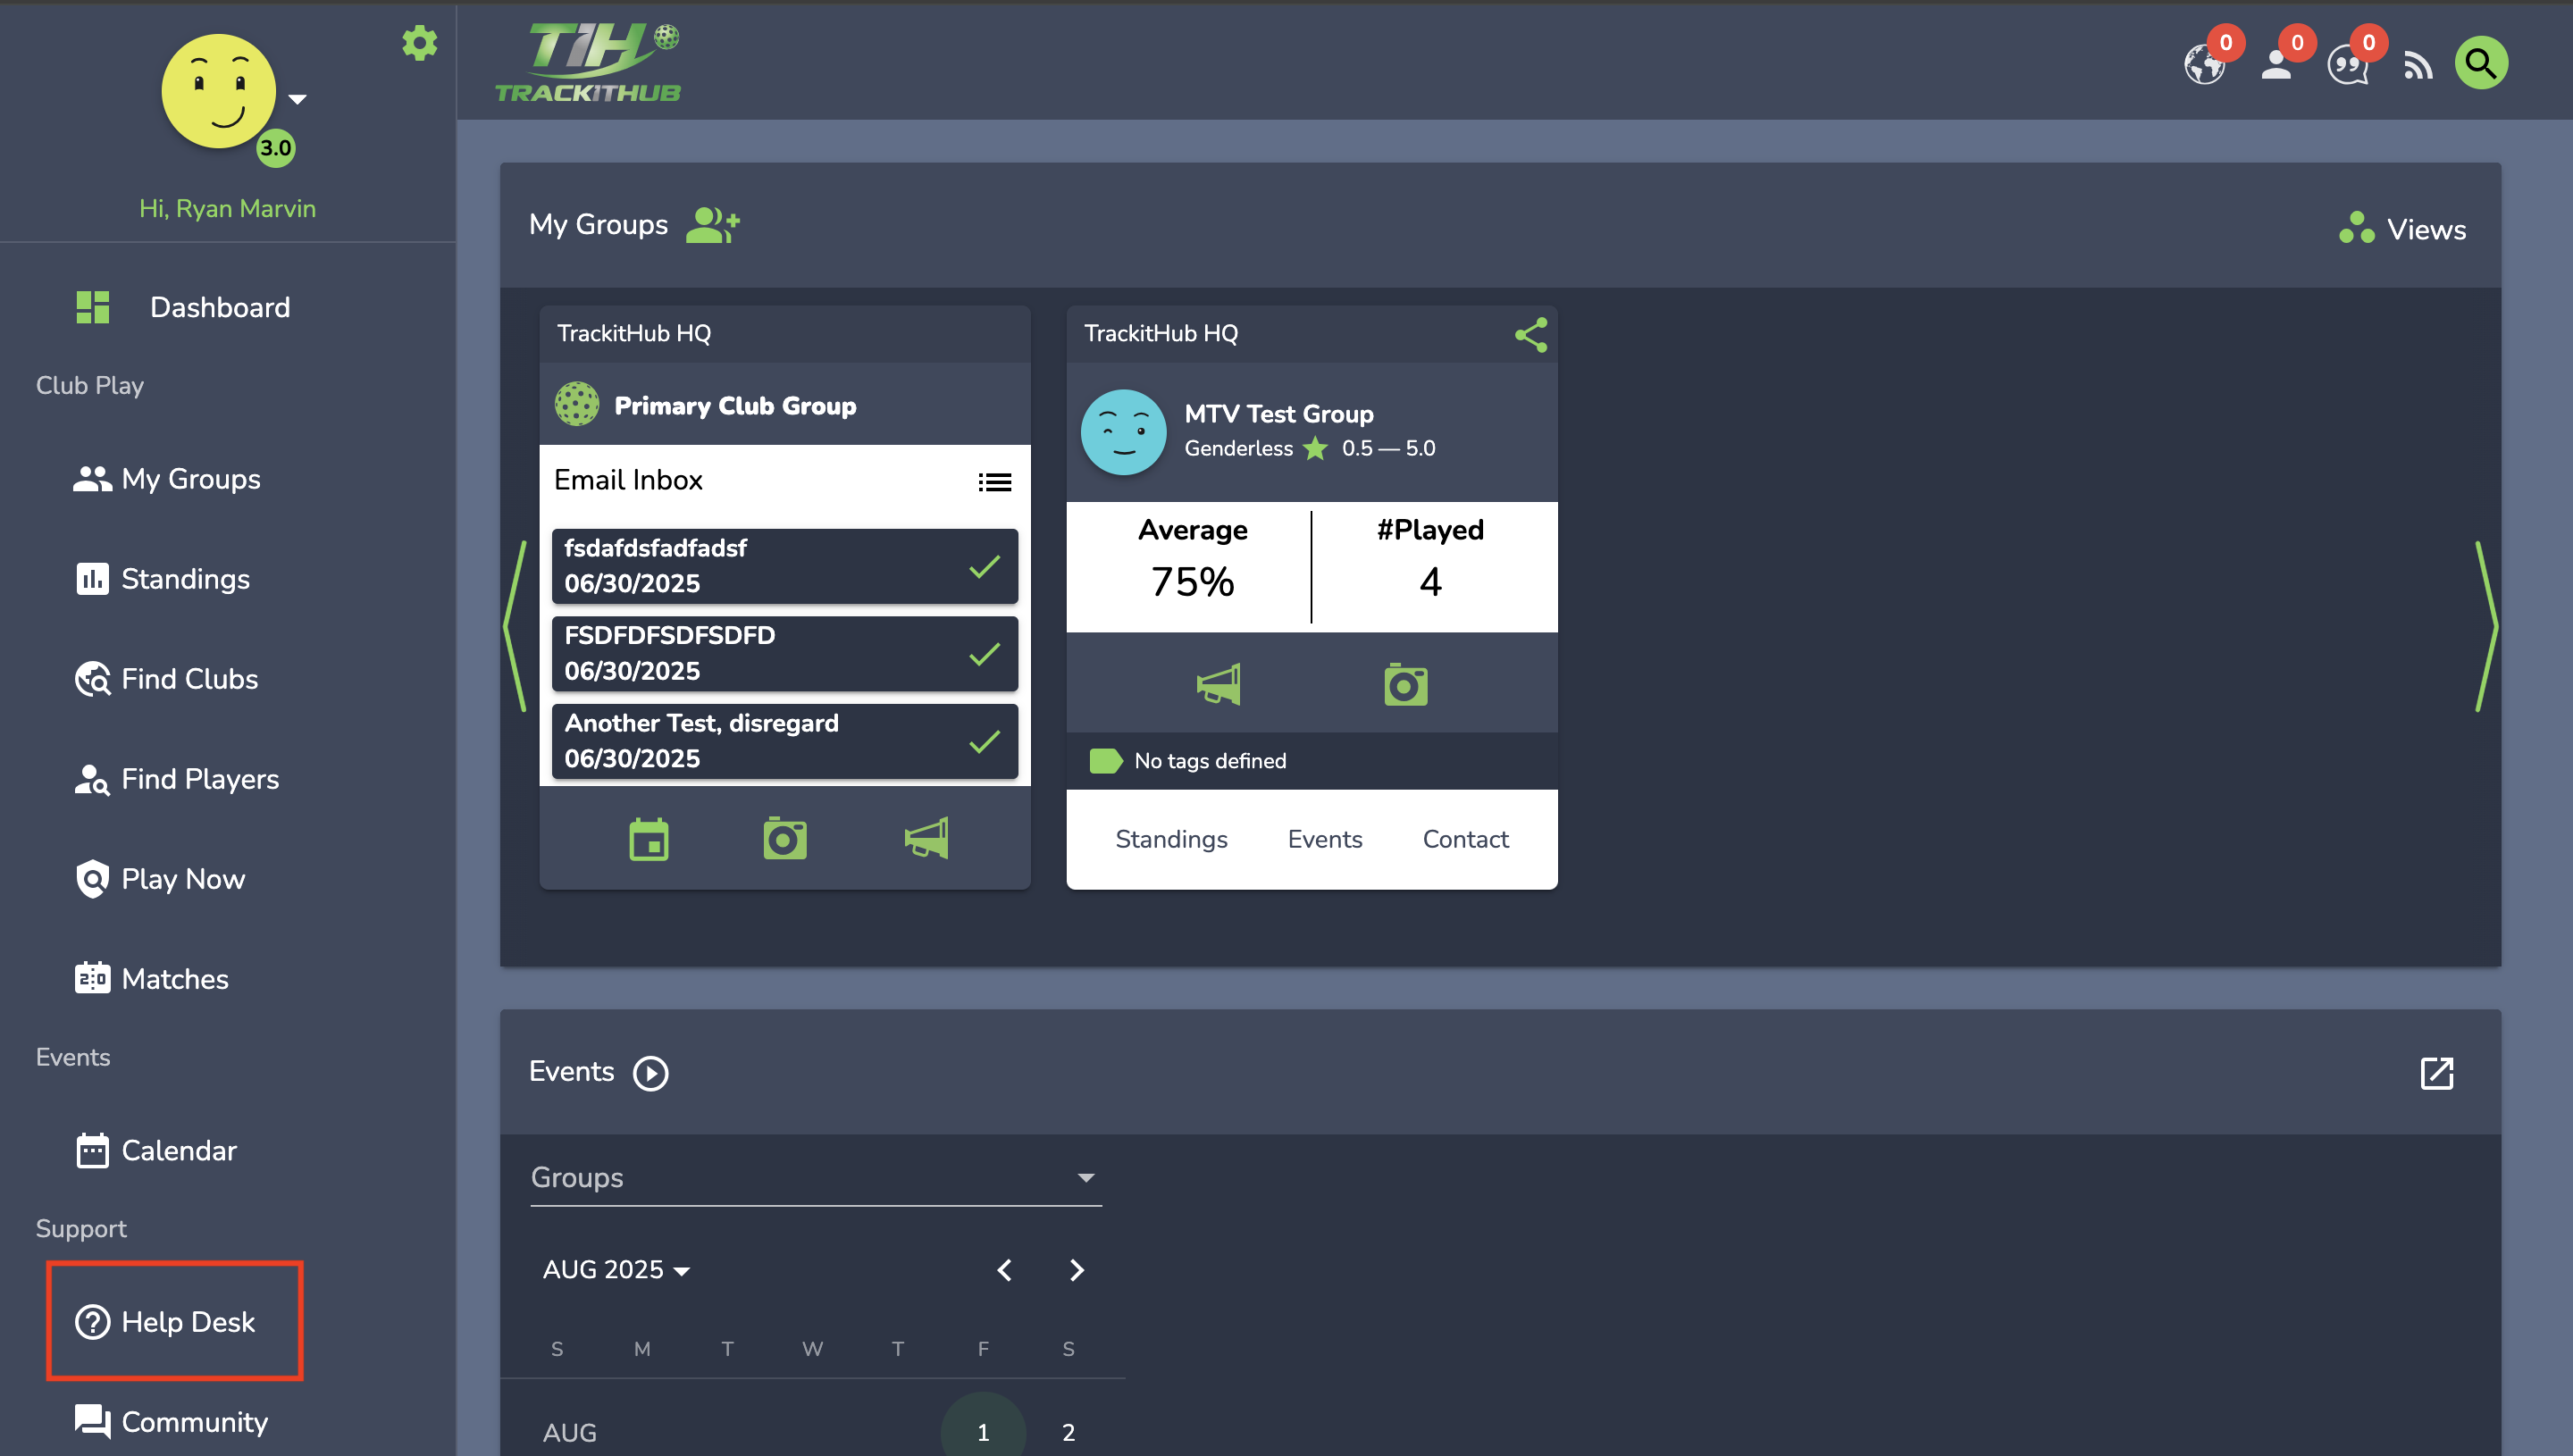Open the settings gear in sidebar

point(419,43)
